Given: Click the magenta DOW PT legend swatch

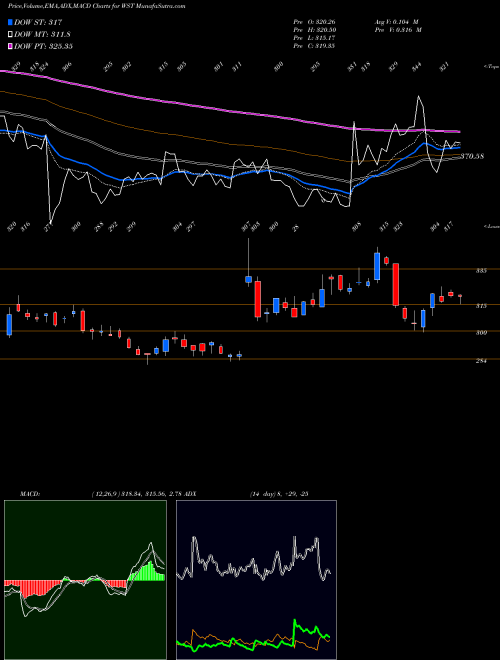Looking at the screenshot, I should [11, 46].
